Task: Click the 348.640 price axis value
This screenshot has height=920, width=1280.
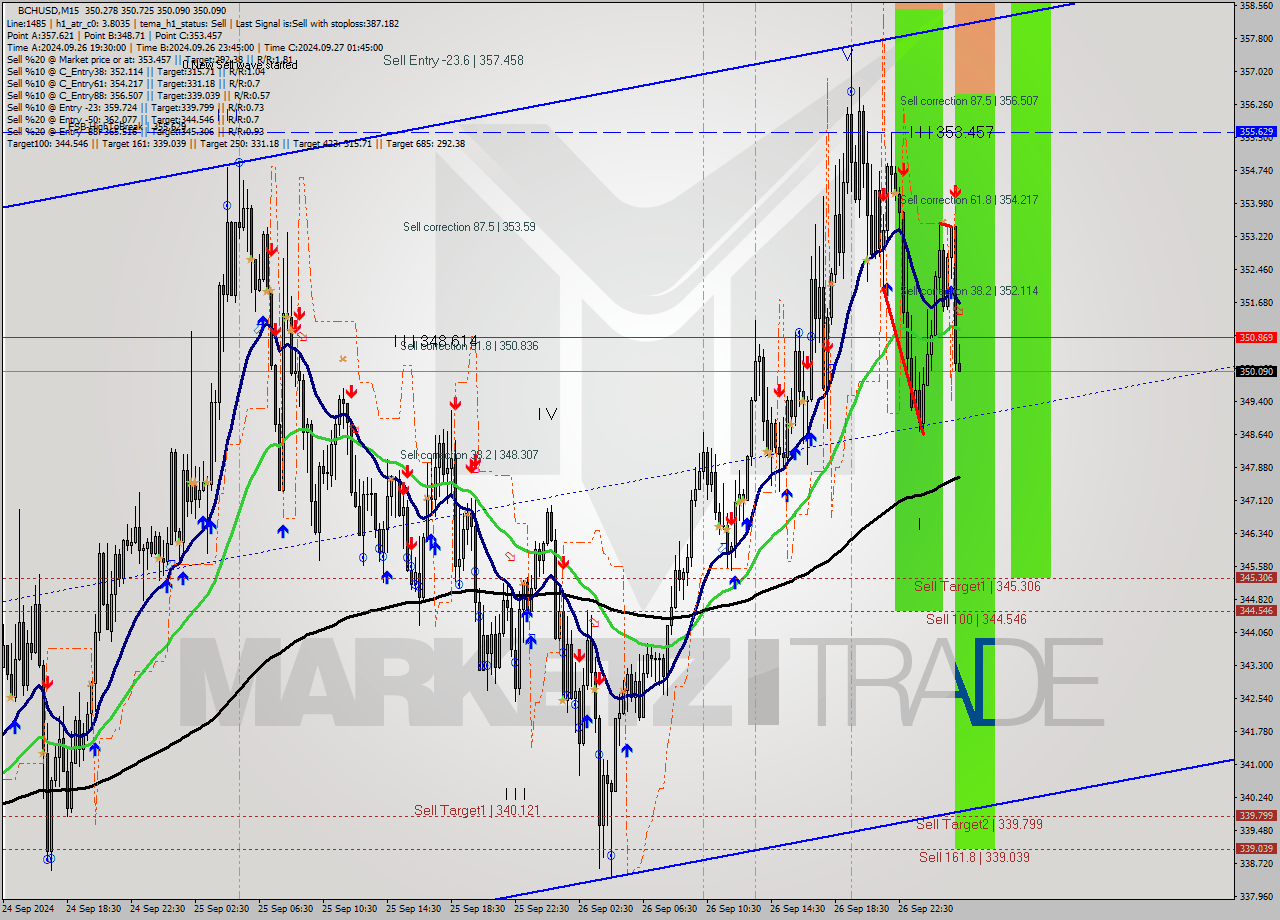Action: (1256, 434)
